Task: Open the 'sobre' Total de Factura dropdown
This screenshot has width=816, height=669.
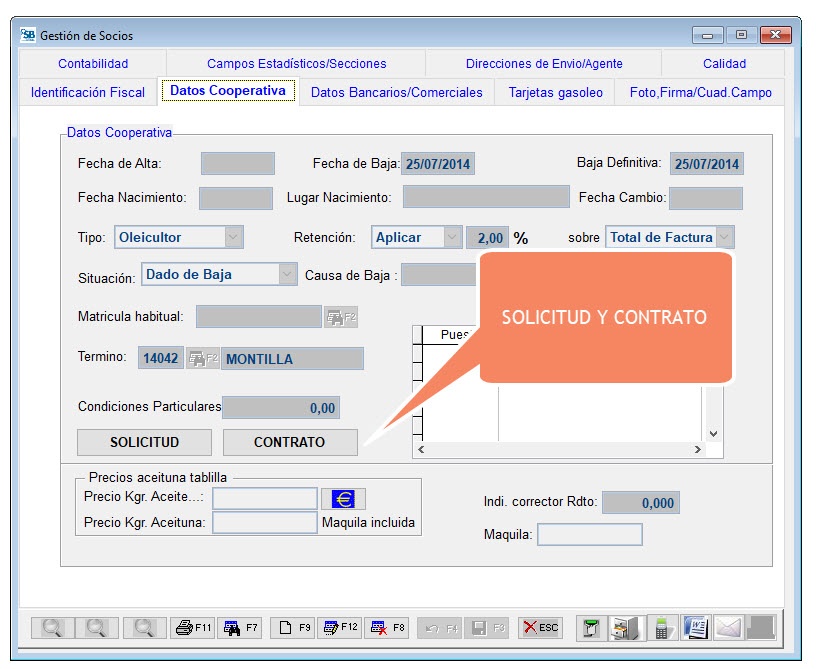Action: 724,238
